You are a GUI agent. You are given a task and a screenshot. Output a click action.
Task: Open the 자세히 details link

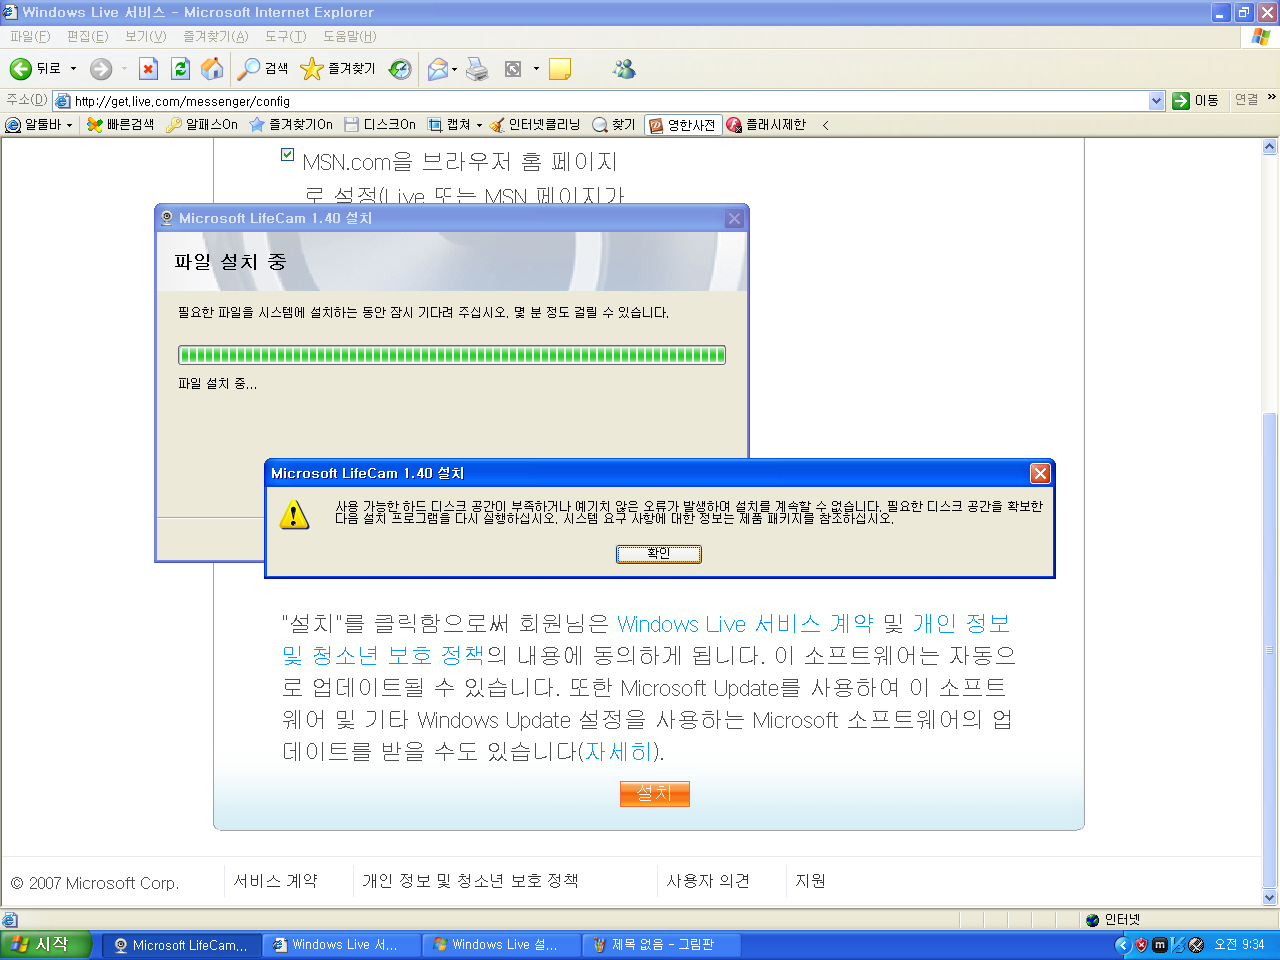tap(619, 751)
